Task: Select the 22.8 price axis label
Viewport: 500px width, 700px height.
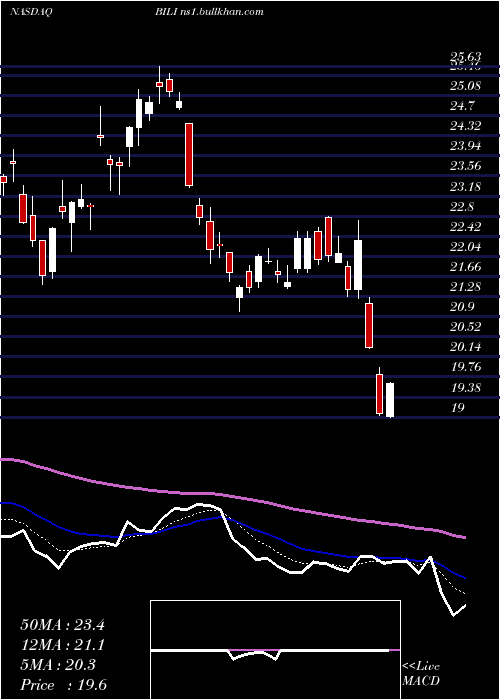Action: tap(462, 207)
